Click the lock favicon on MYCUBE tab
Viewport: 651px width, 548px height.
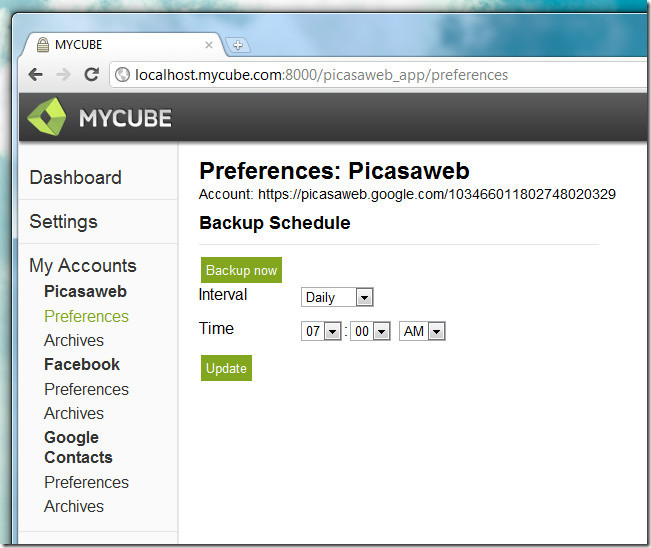pos(43,44)
